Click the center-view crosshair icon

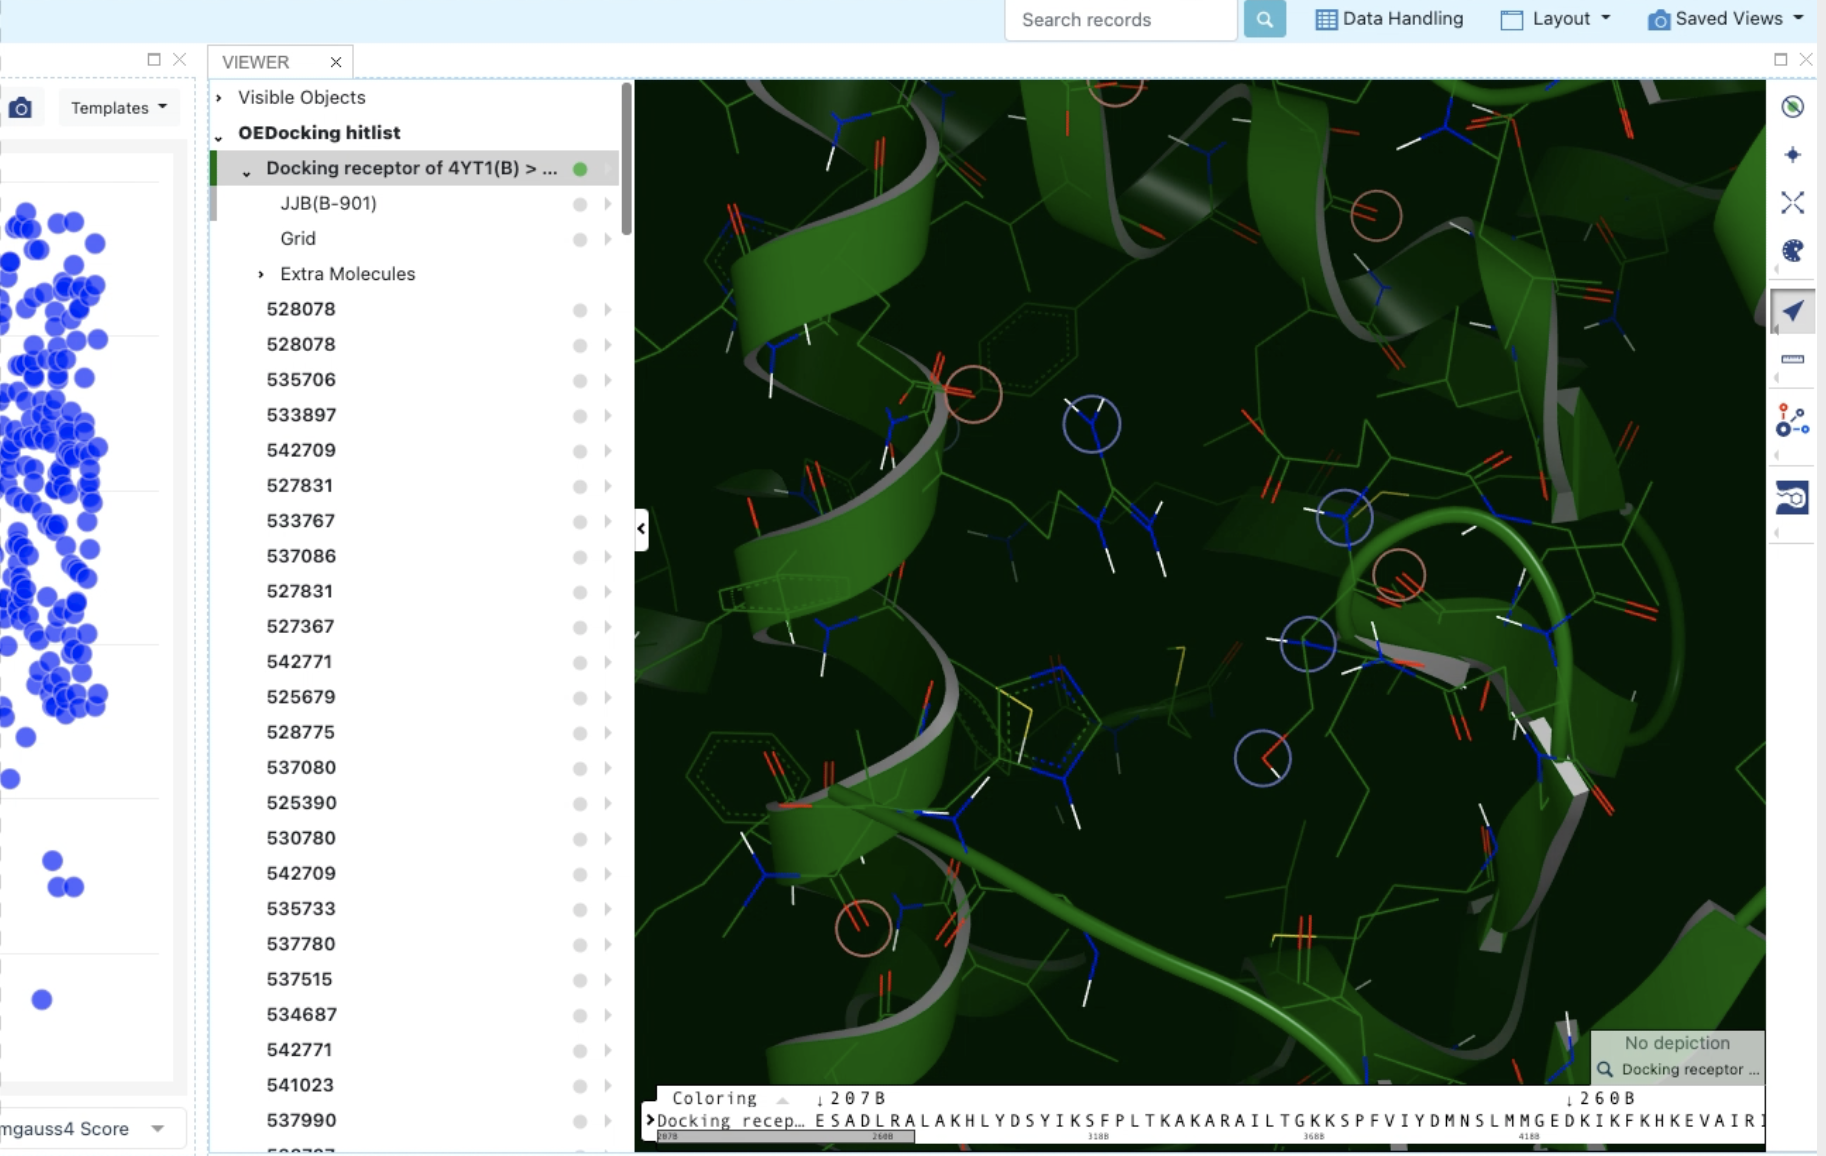[x=1793, y=154]
